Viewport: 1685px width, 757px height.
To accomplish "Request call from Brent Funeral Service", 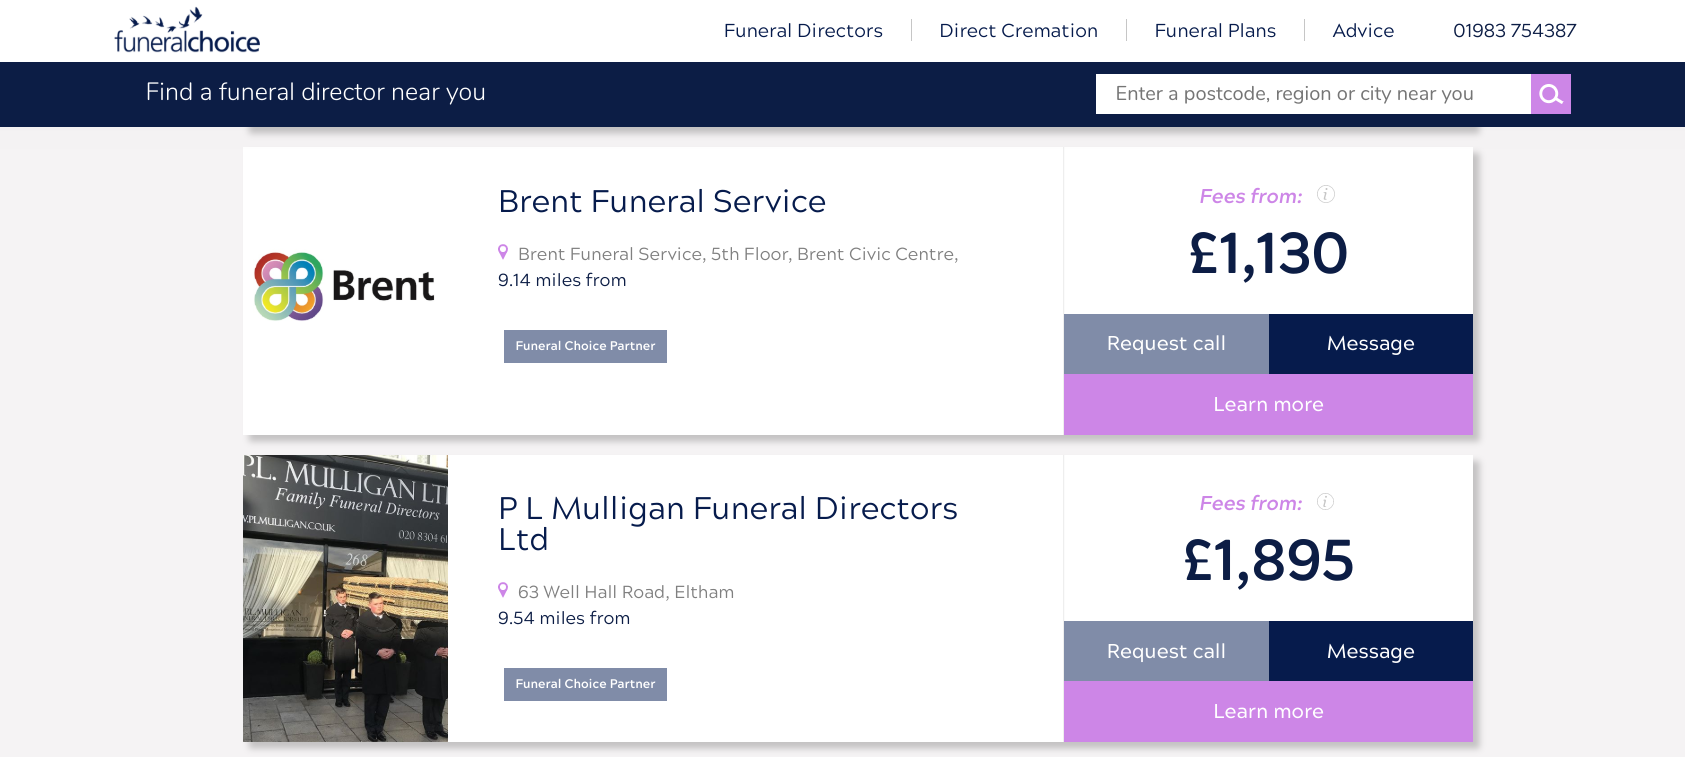I will click(x=1166, y=344).
